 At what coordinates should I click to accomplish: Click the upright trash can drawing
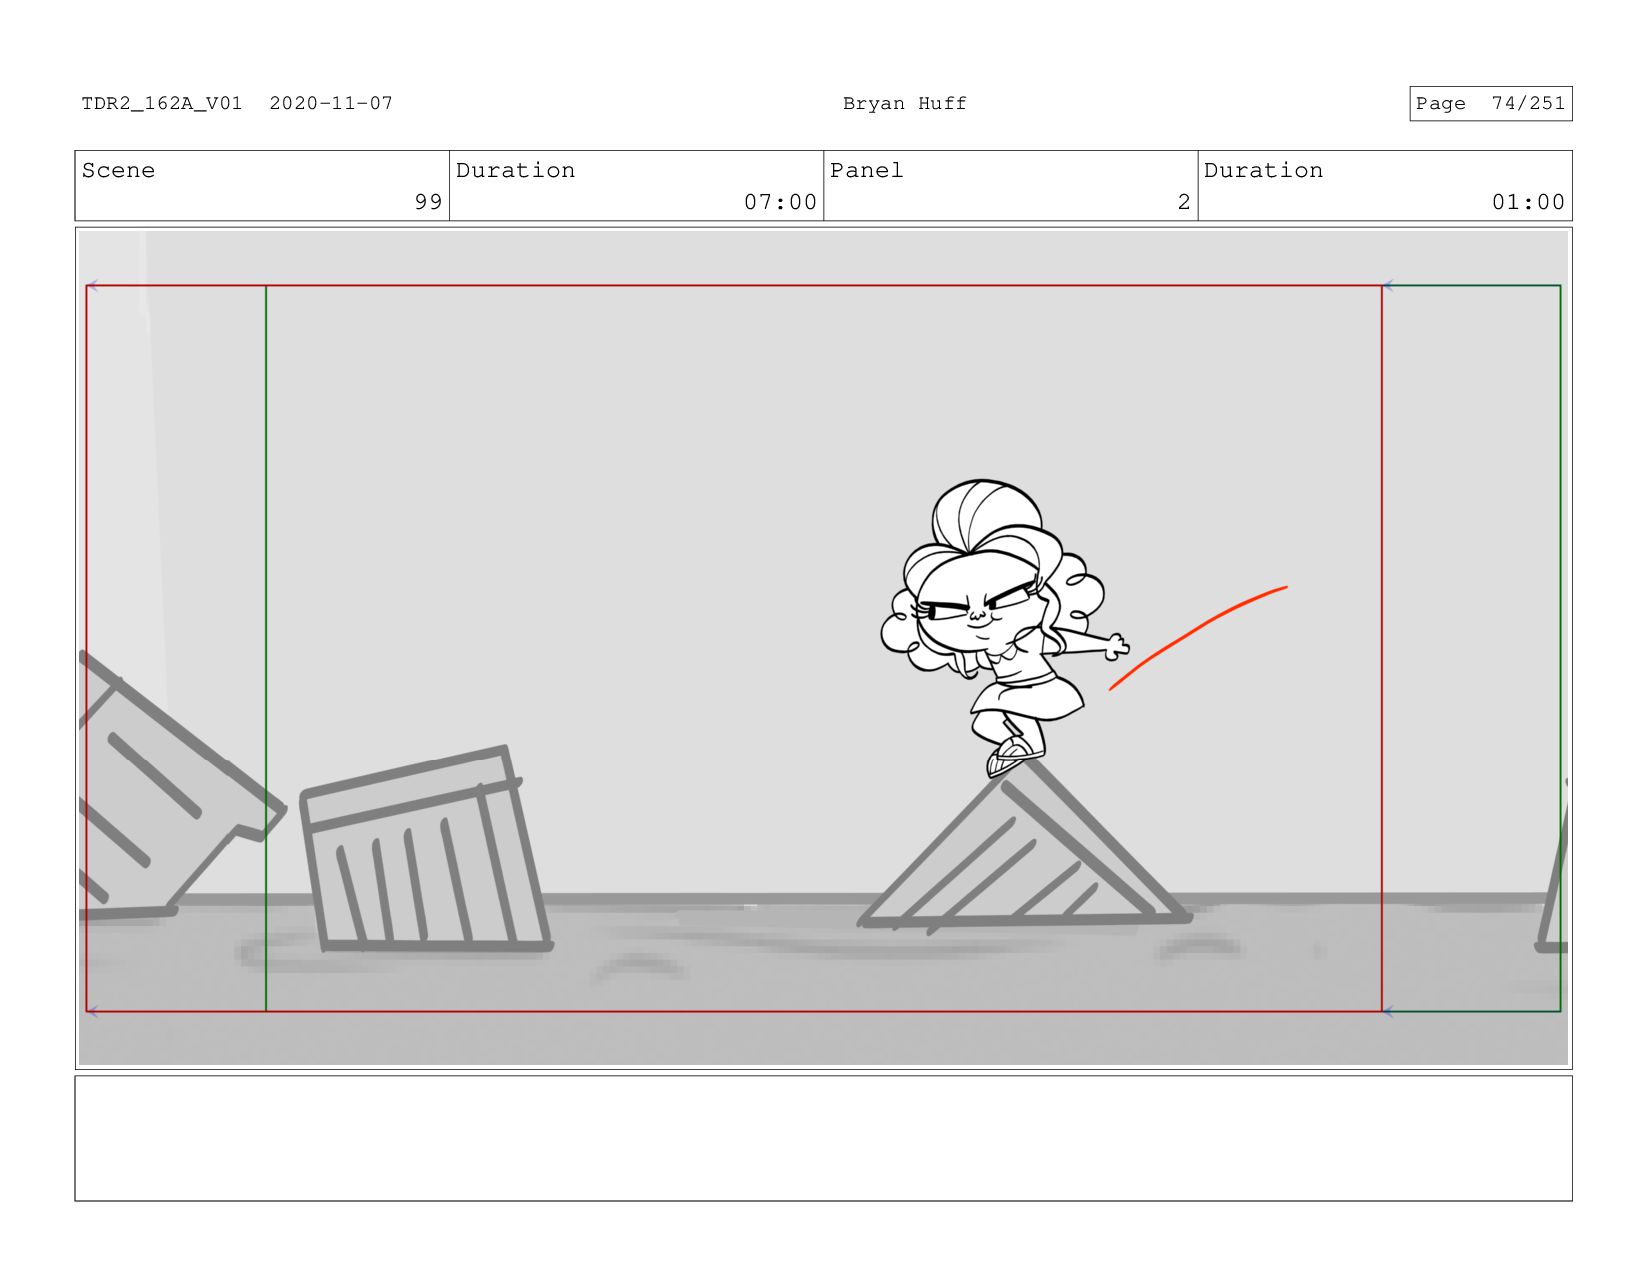point(425,850)
